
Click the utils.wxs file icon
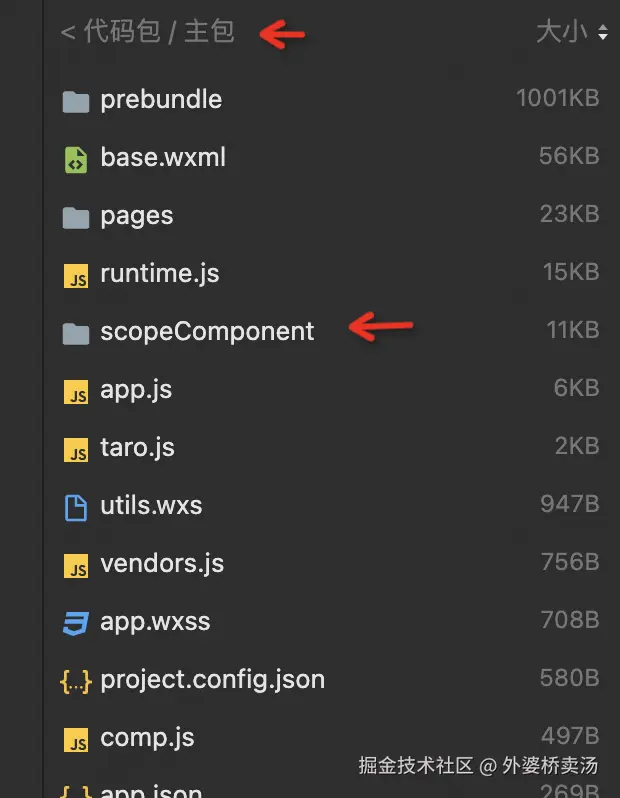(76, 507)
